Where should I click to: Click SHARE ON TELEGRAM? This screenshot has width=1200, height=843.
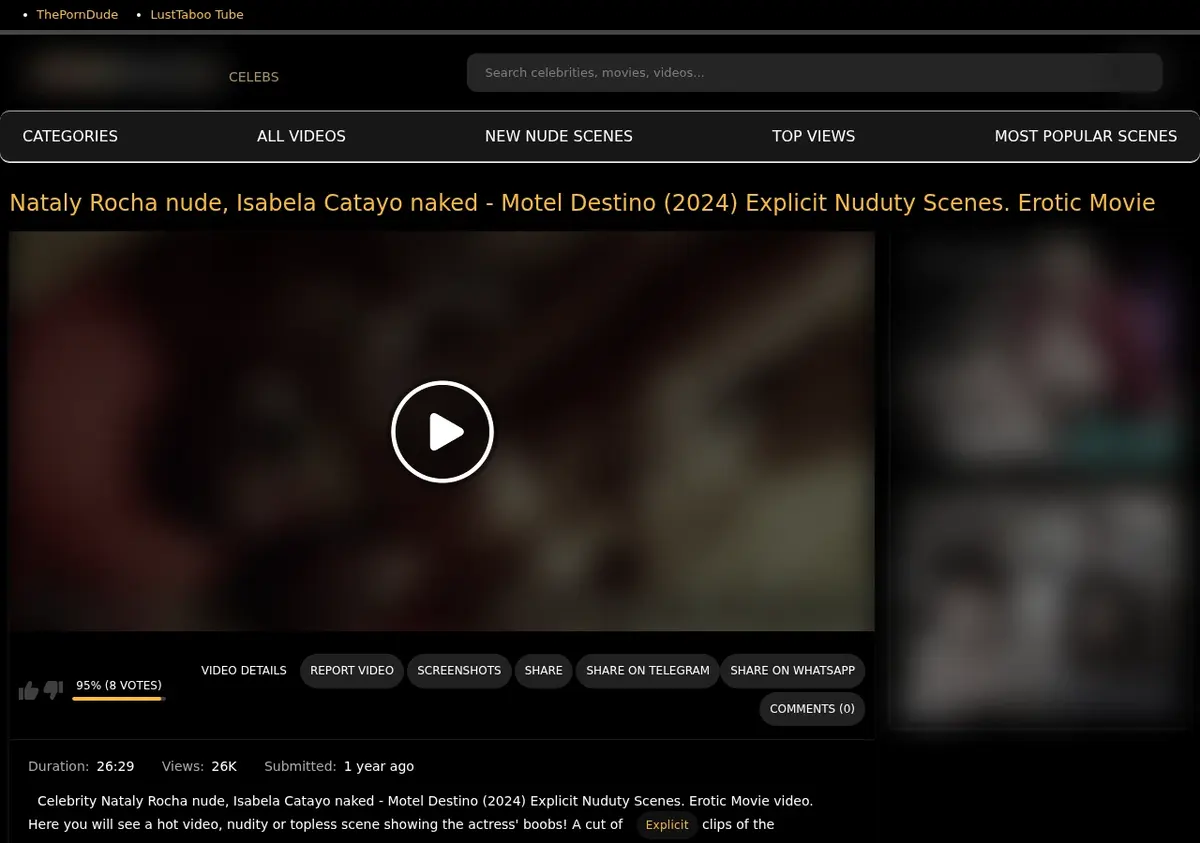pyautogui.click(x=648, y=671)
